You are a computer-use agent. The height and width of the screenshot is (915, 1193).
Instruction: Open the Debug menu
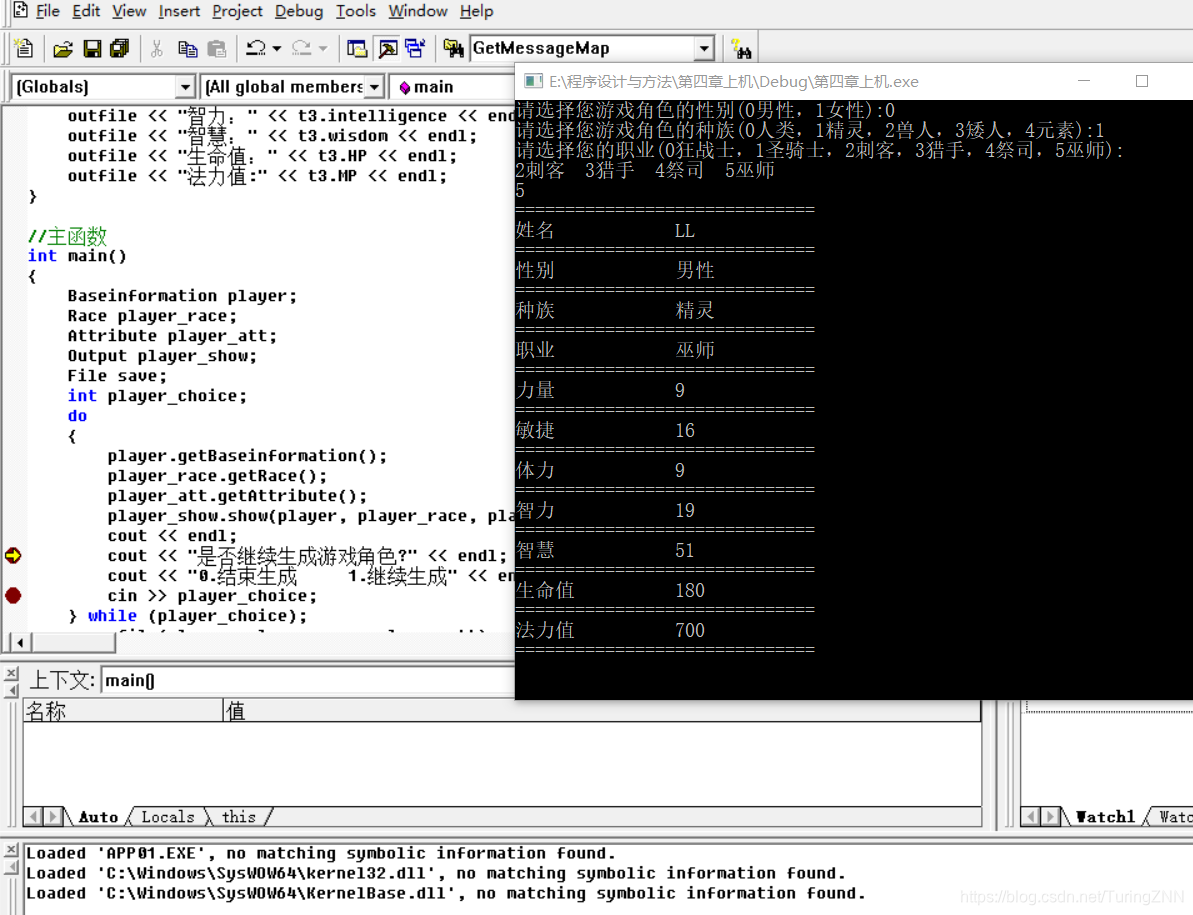coord(299,11)
